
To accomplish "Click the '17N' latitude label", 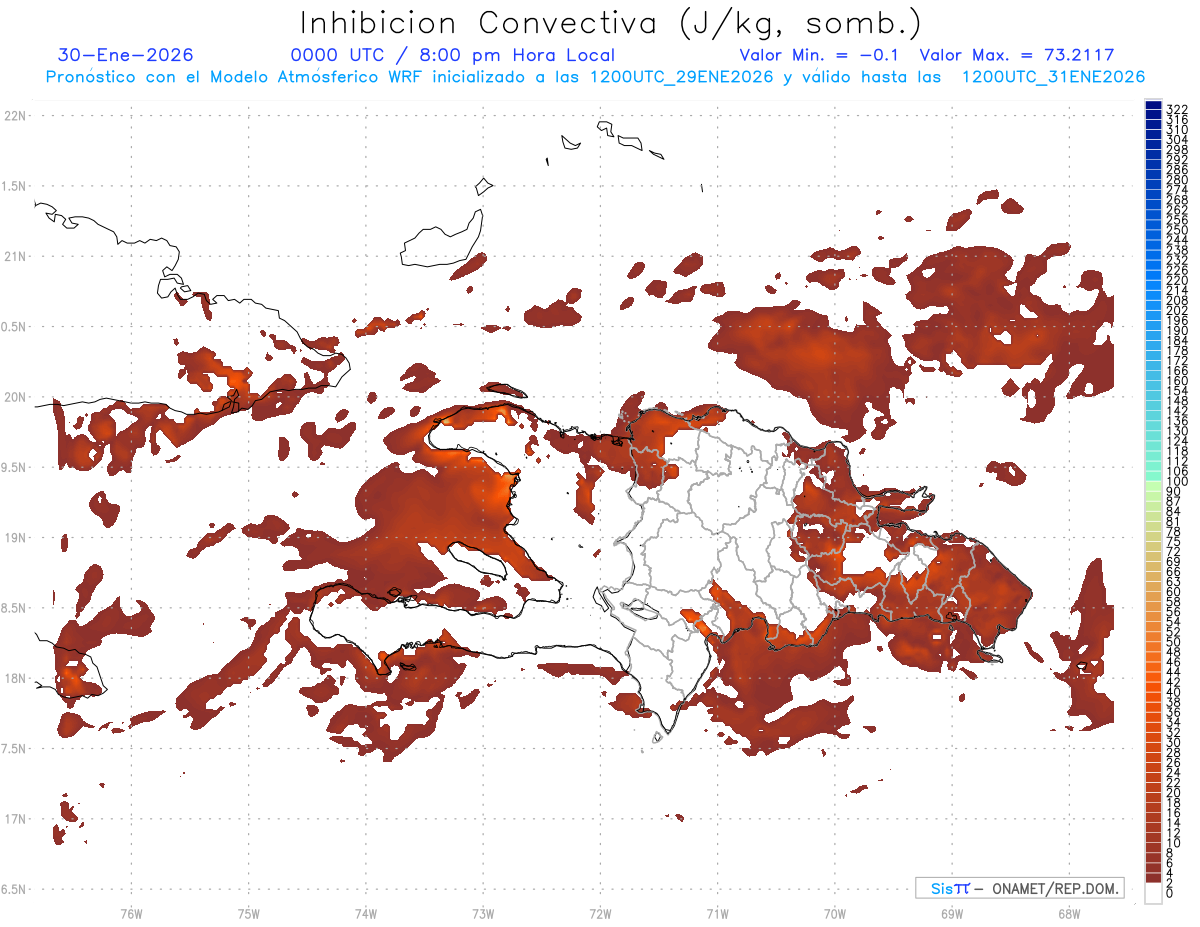I will 17,819.
